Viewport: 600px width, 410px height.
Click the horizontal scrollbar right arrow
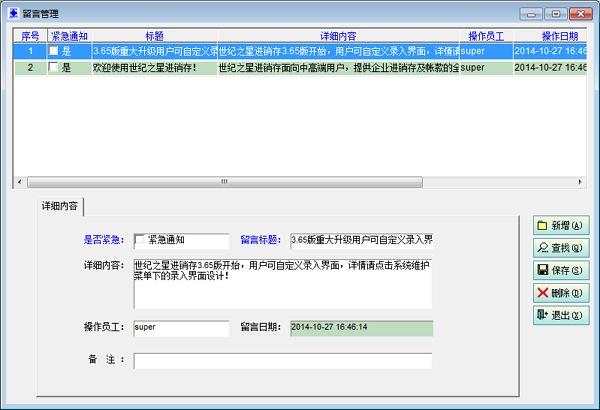click(580, 182)
